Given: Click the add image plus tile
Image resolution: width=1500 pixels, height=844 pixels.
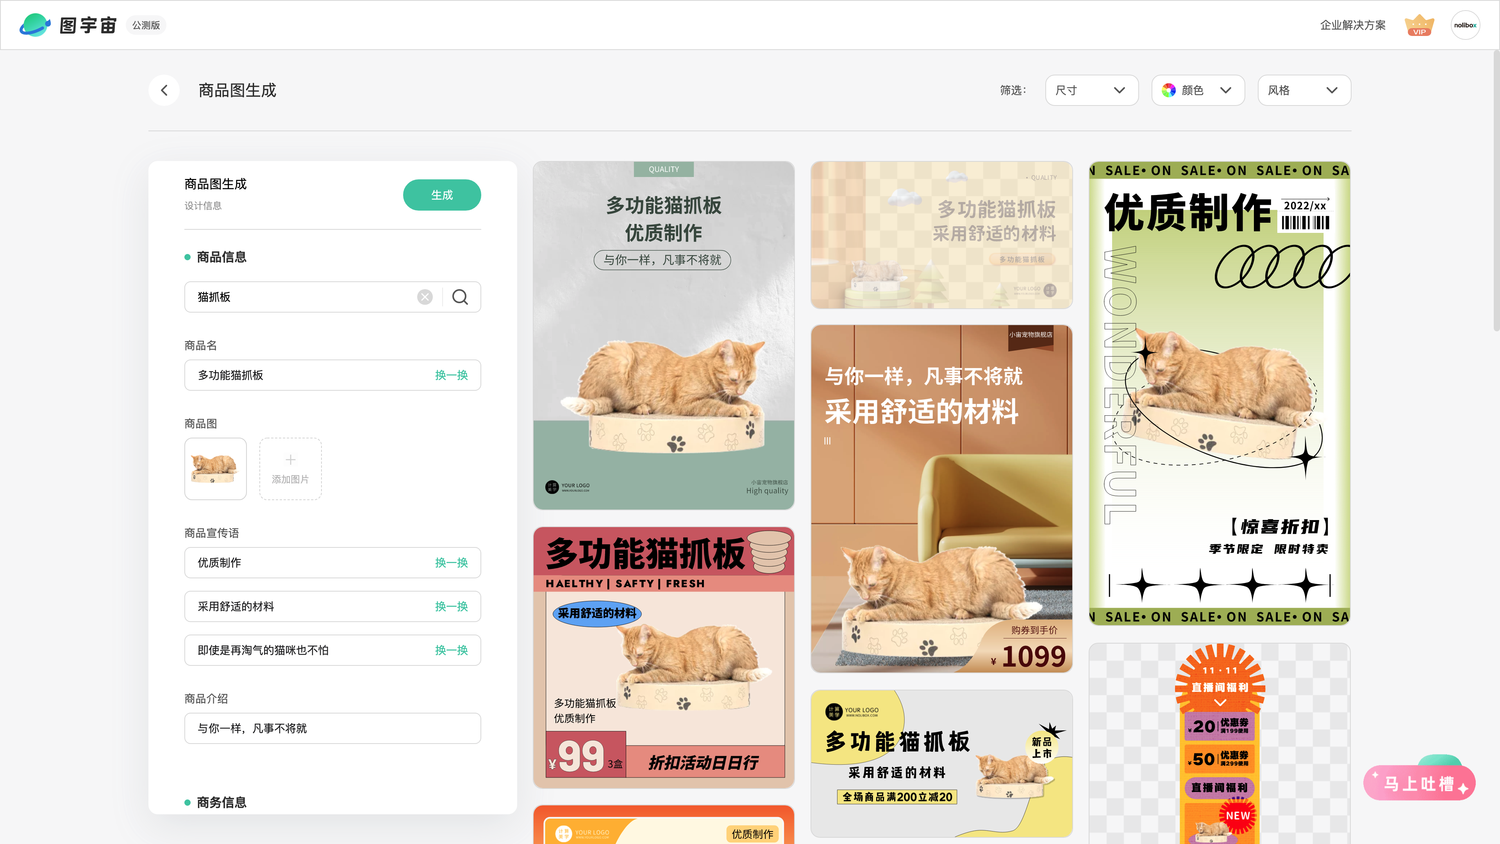Looking at the screenshot, I should (290, 469).
